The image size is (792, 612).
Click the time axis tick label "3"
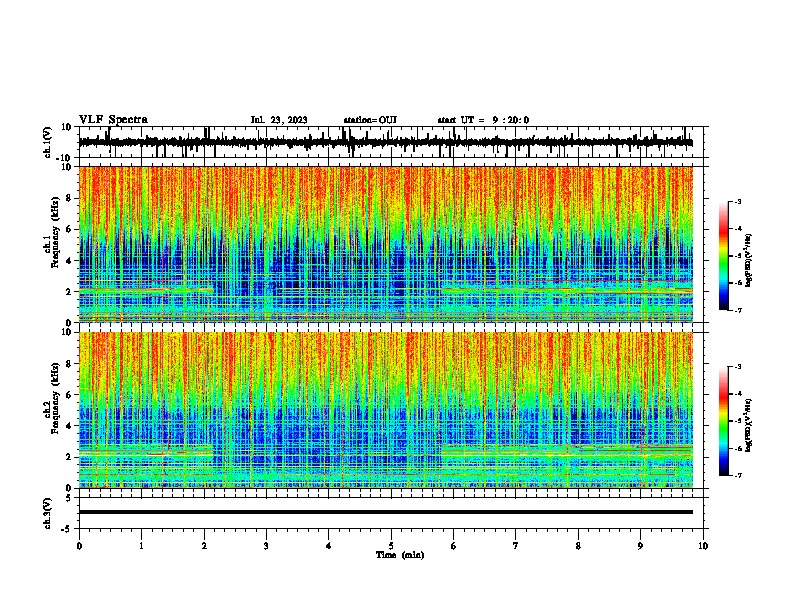click(x=266, y=546)
